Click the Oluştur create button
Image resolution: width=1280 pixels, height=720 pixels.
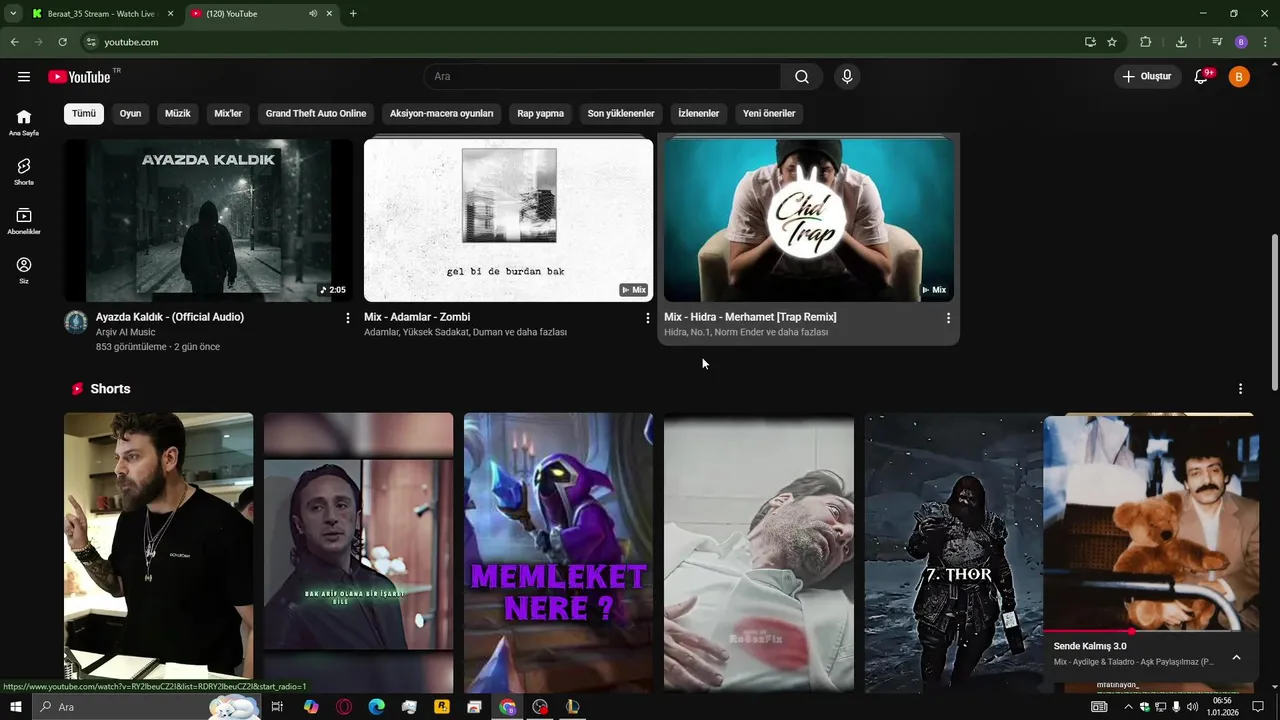pos(1148,77)
